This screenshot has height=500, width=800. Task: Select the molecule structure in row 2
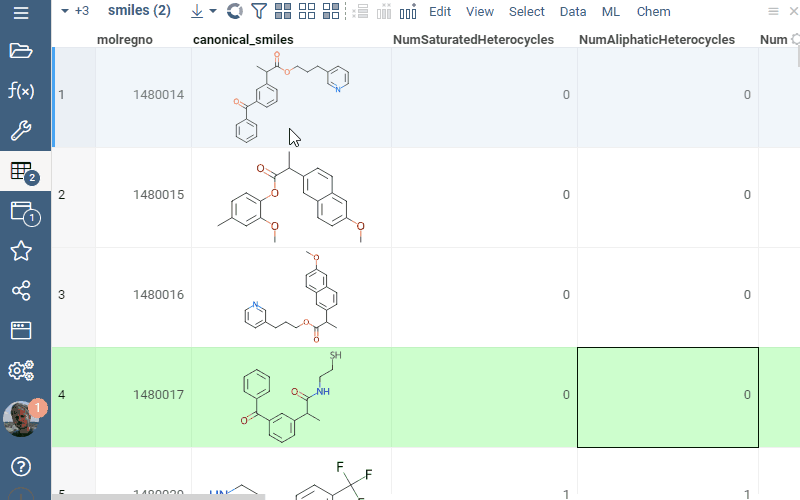291,198
